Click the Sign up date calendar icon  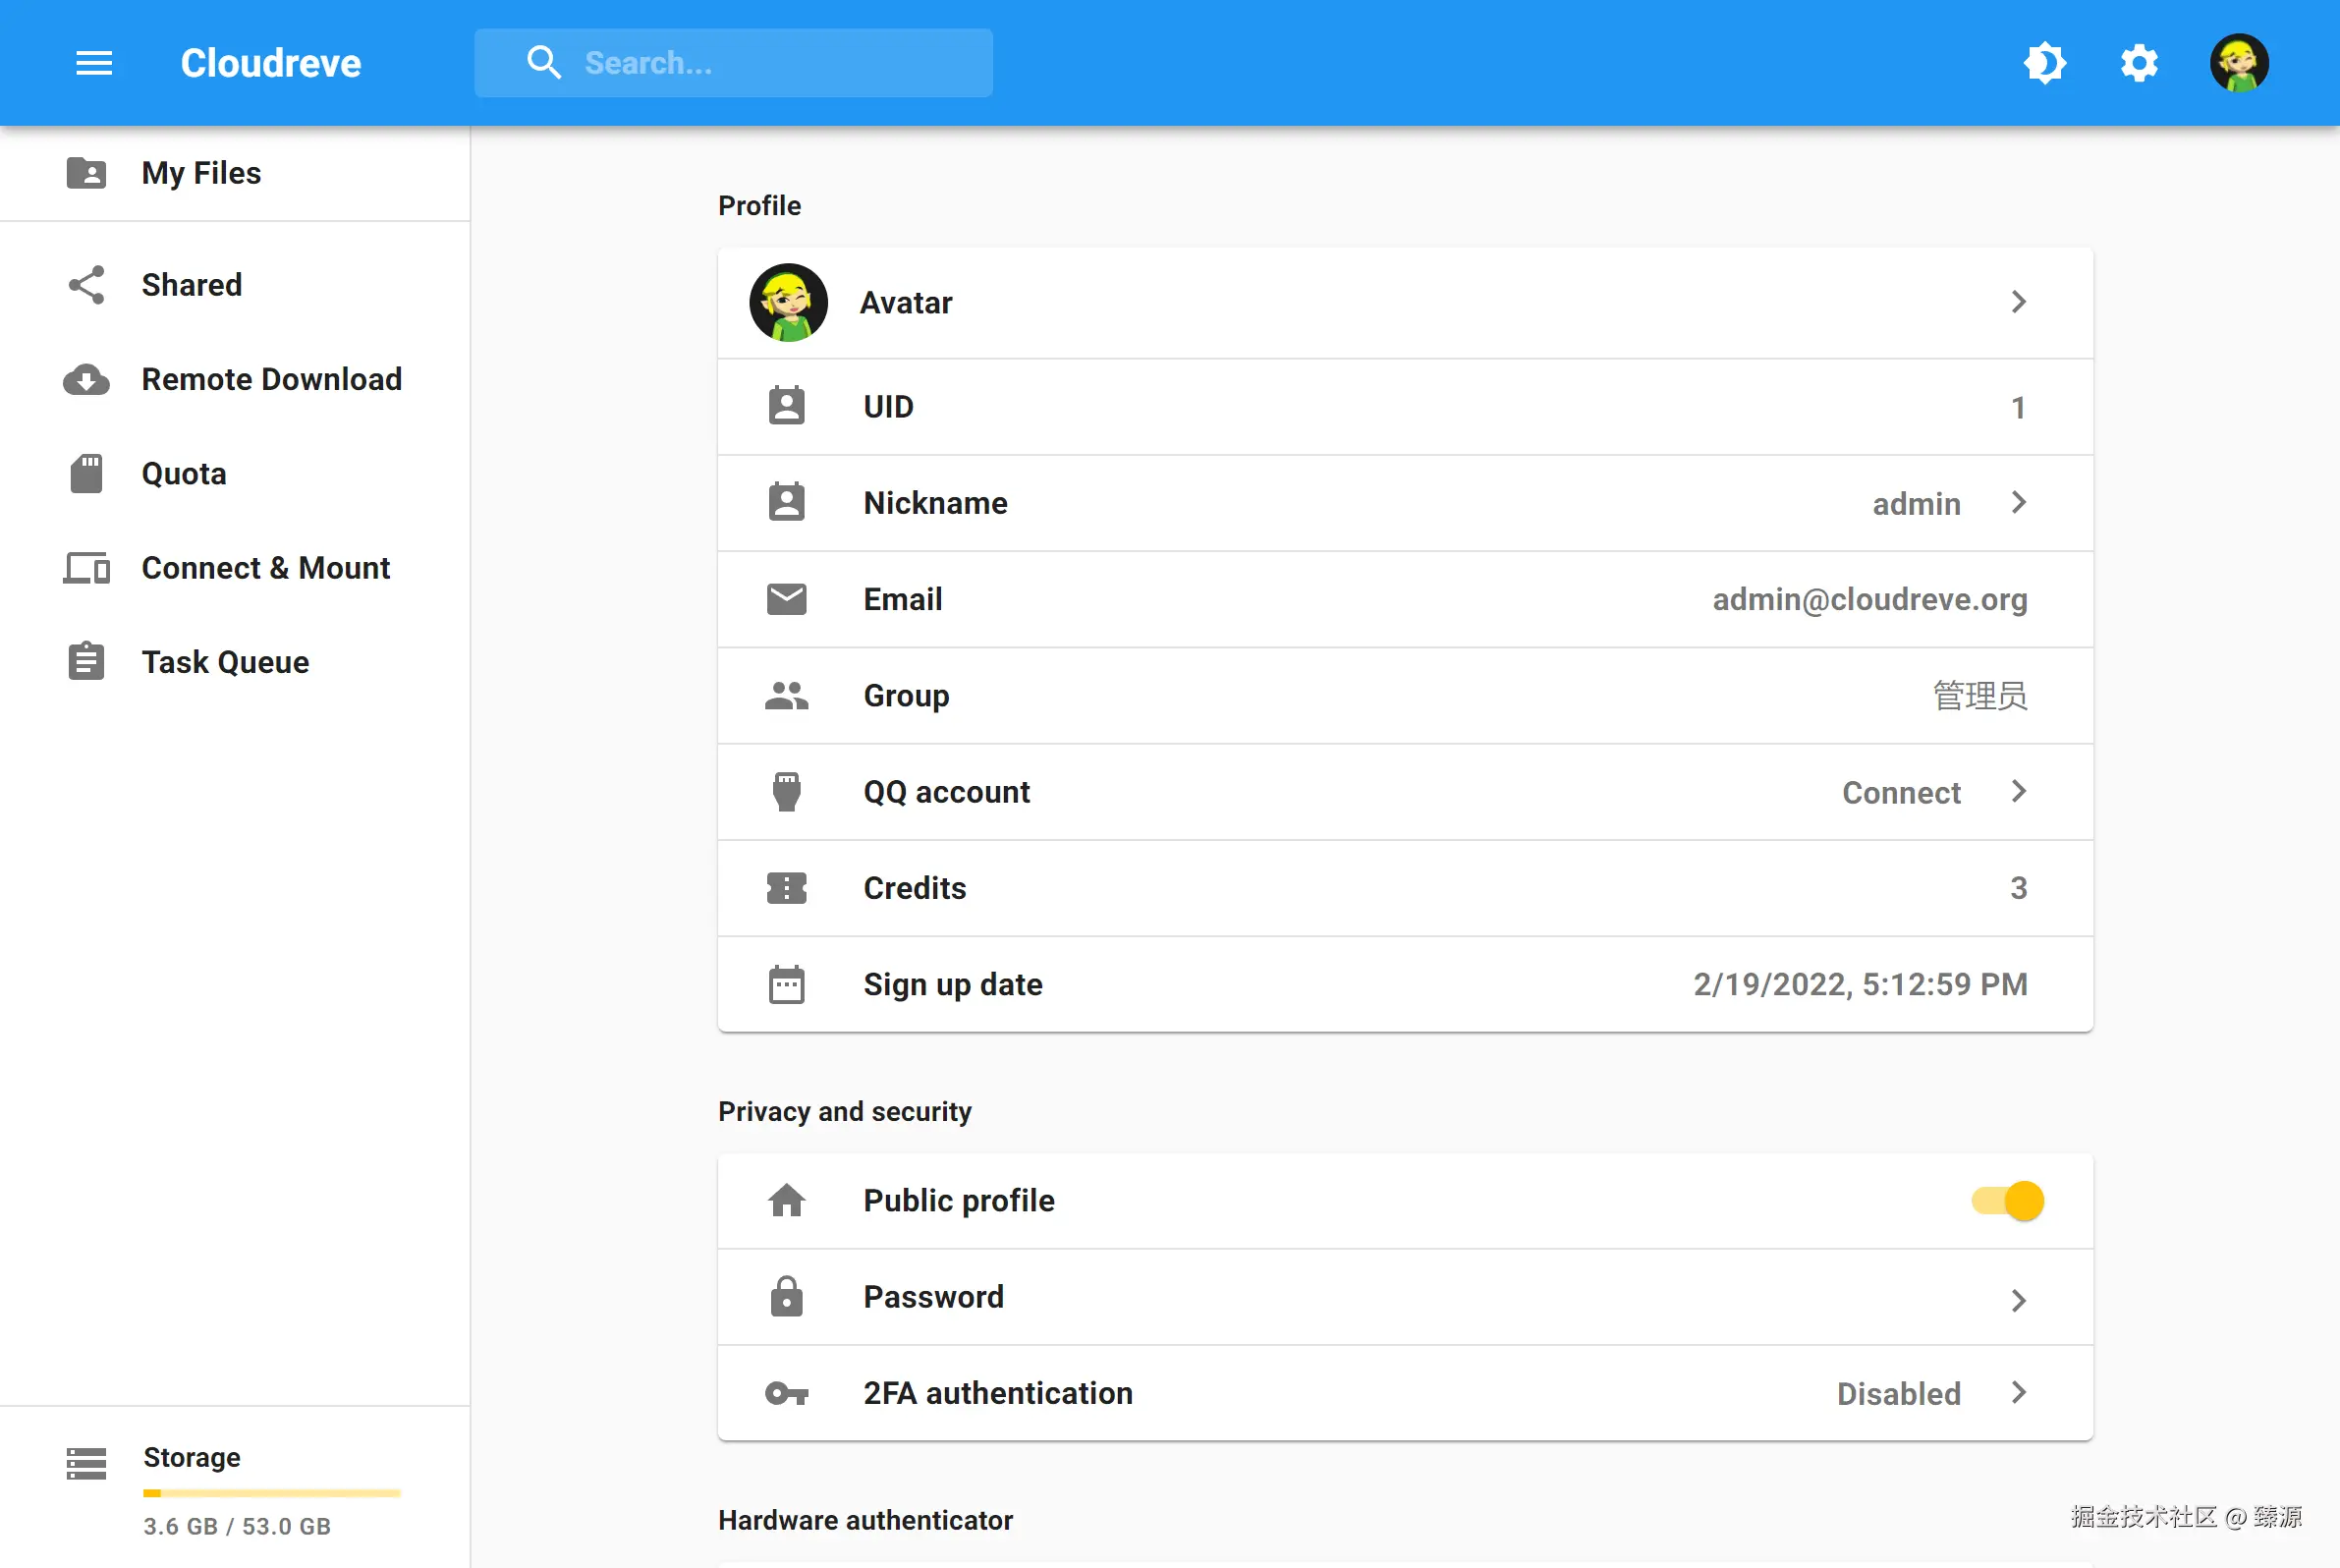pyautogui.click(x=787, y=984)
